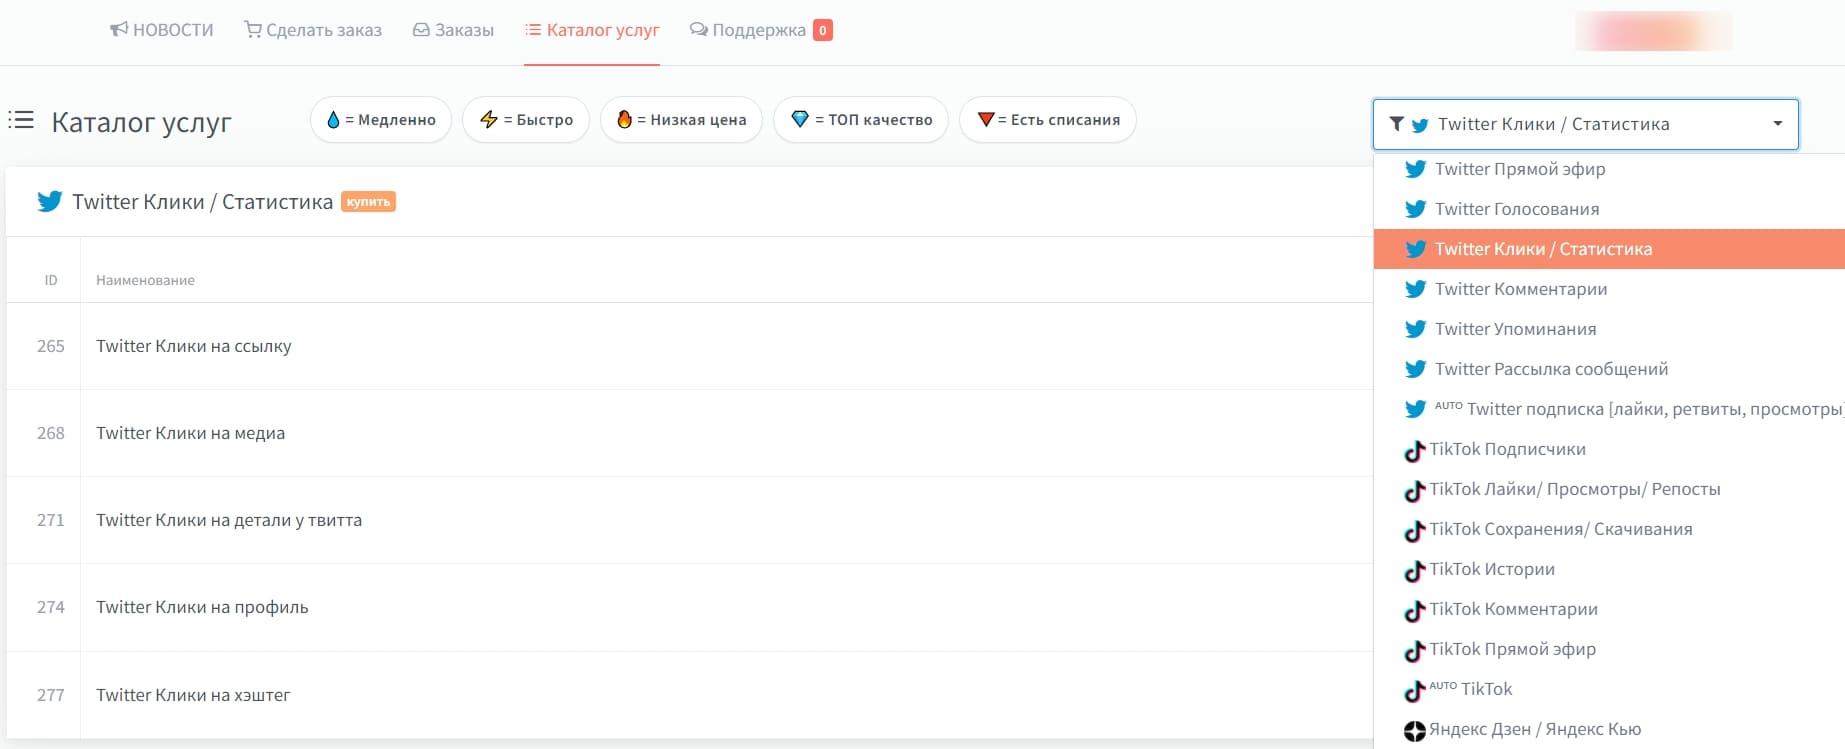
Task: Choose Яндекс Дзен / Яндекс Кью option
Action: [x=1609, y=729]
